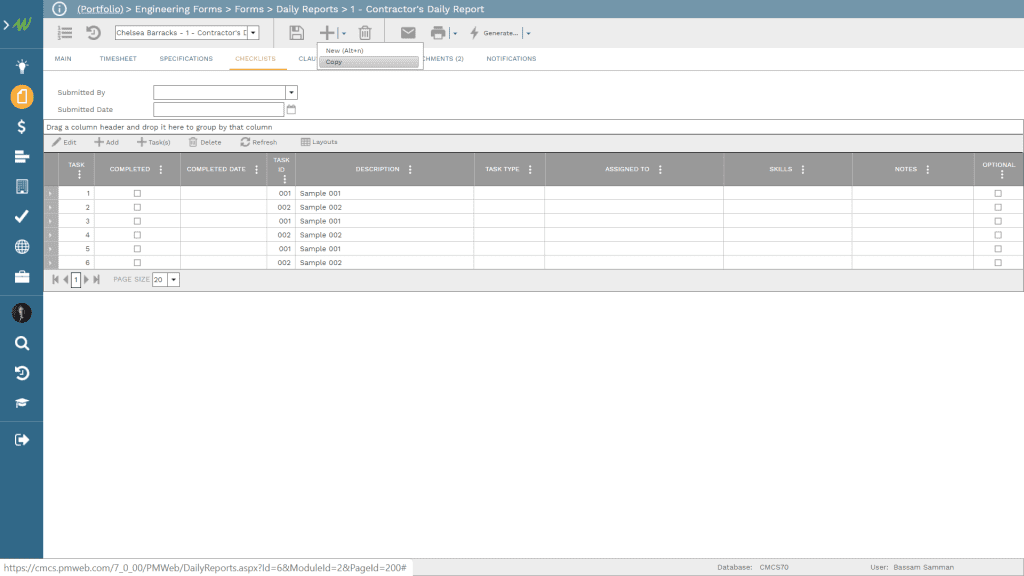This screenshot has height=576, width=1024.
Task: Expand row for task 1
Action: tap(51, 193)
